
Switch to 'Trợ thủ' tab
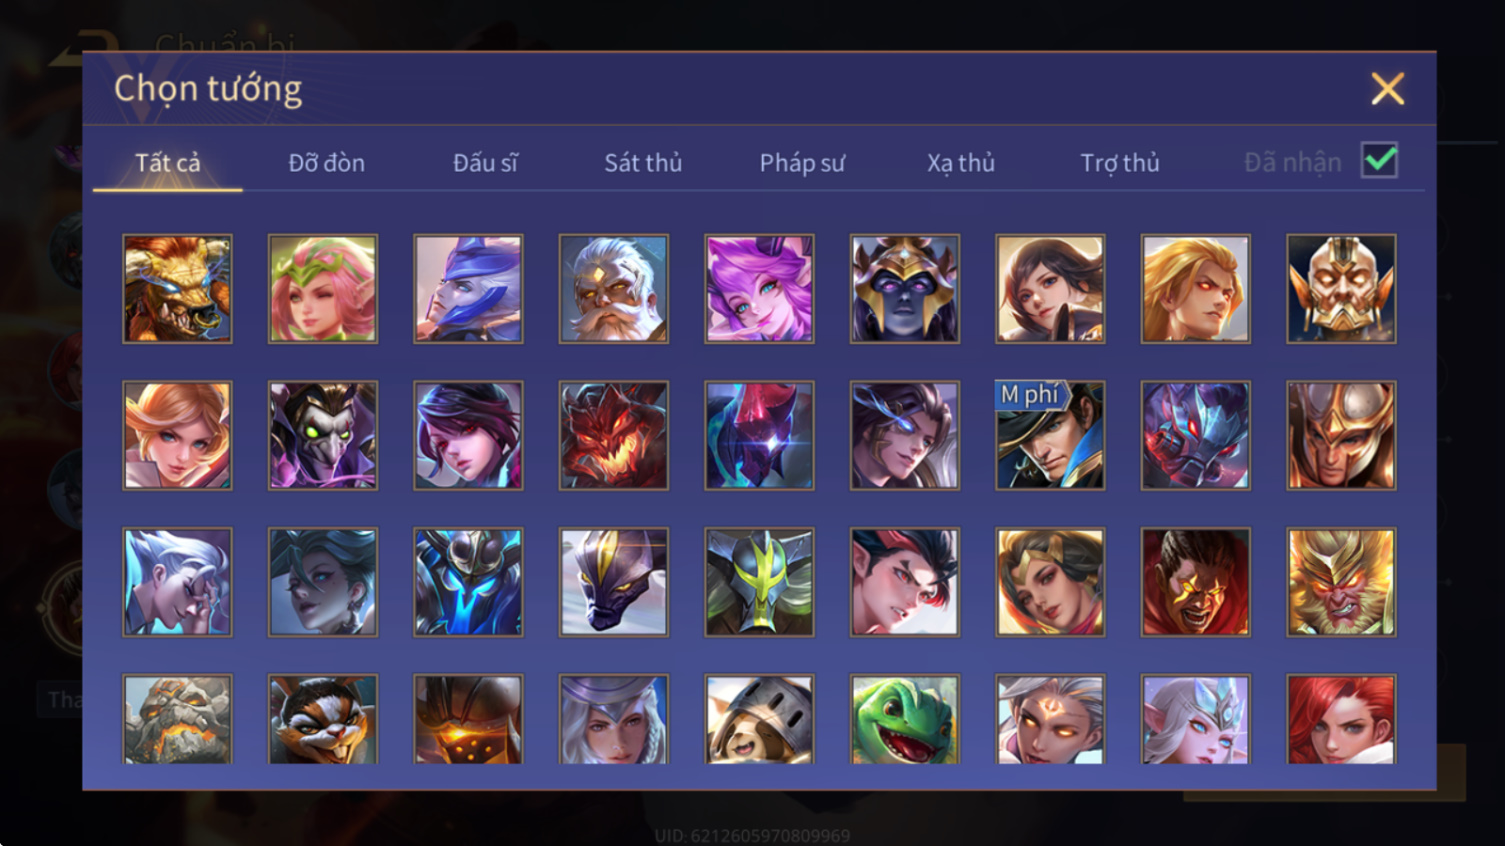pyautogui.click(x=1120, y=163)
